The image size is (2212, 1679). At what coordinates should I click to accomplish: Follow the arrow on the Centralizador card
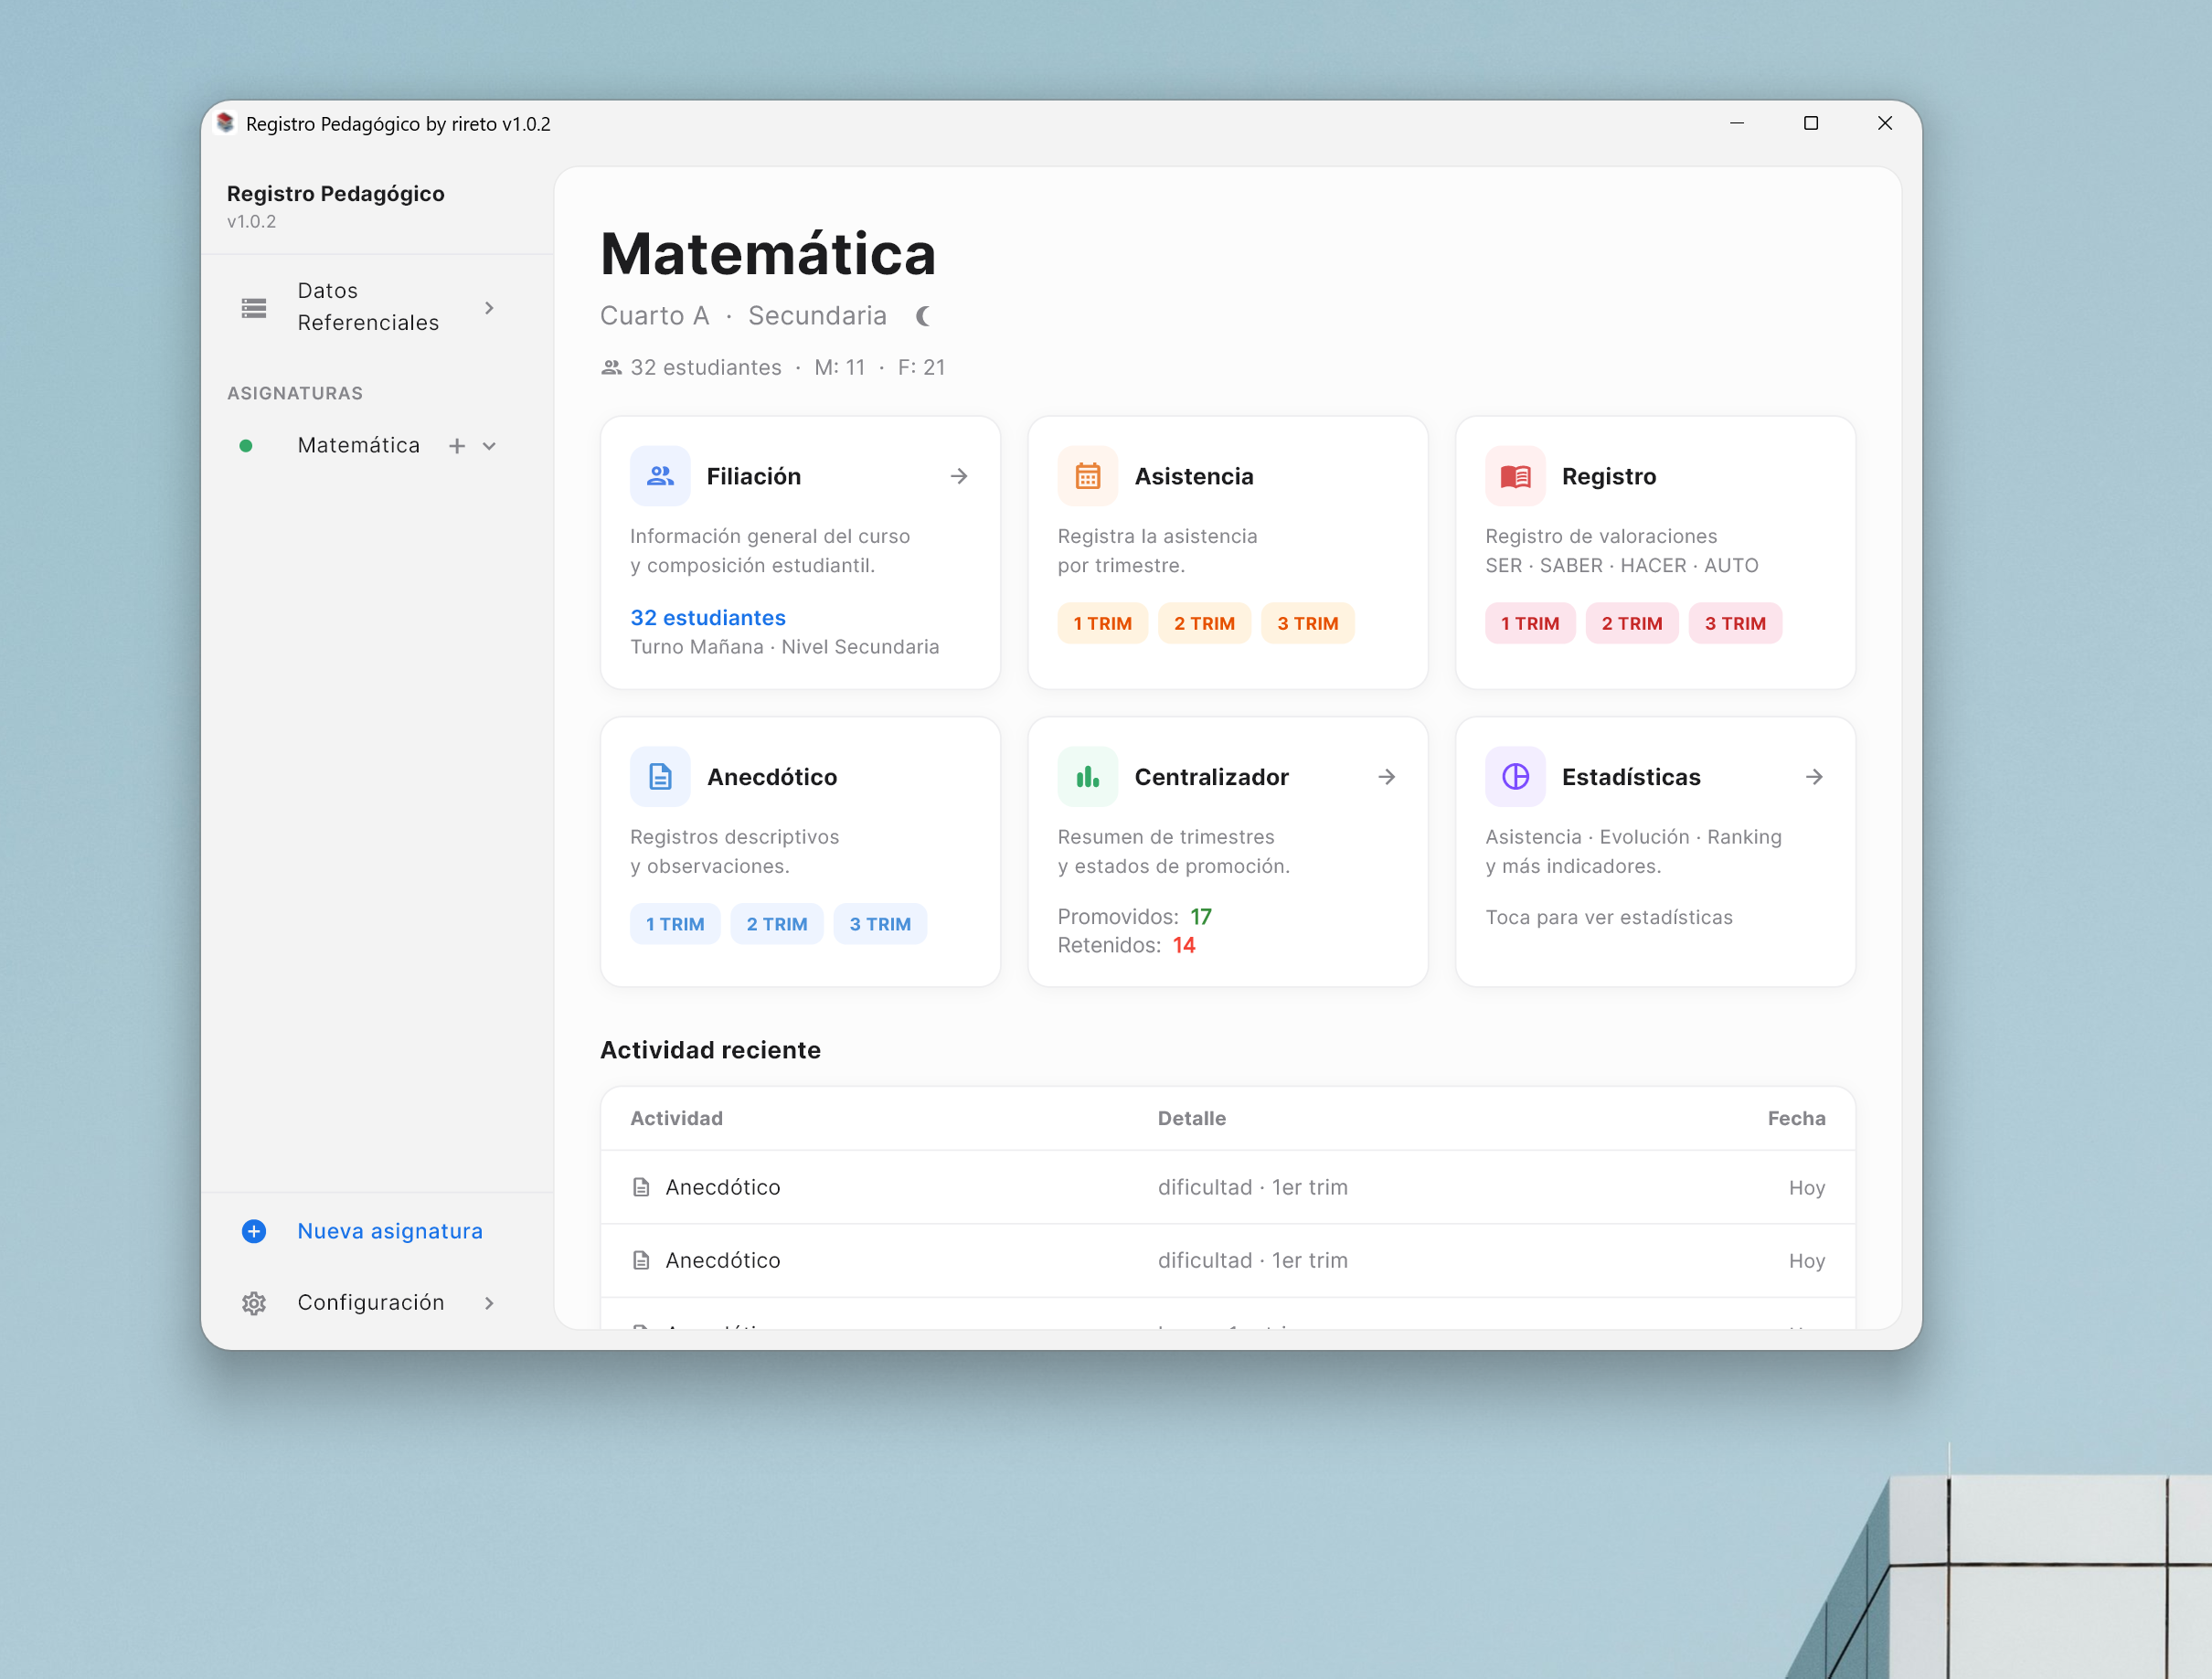click(1387, 777)
